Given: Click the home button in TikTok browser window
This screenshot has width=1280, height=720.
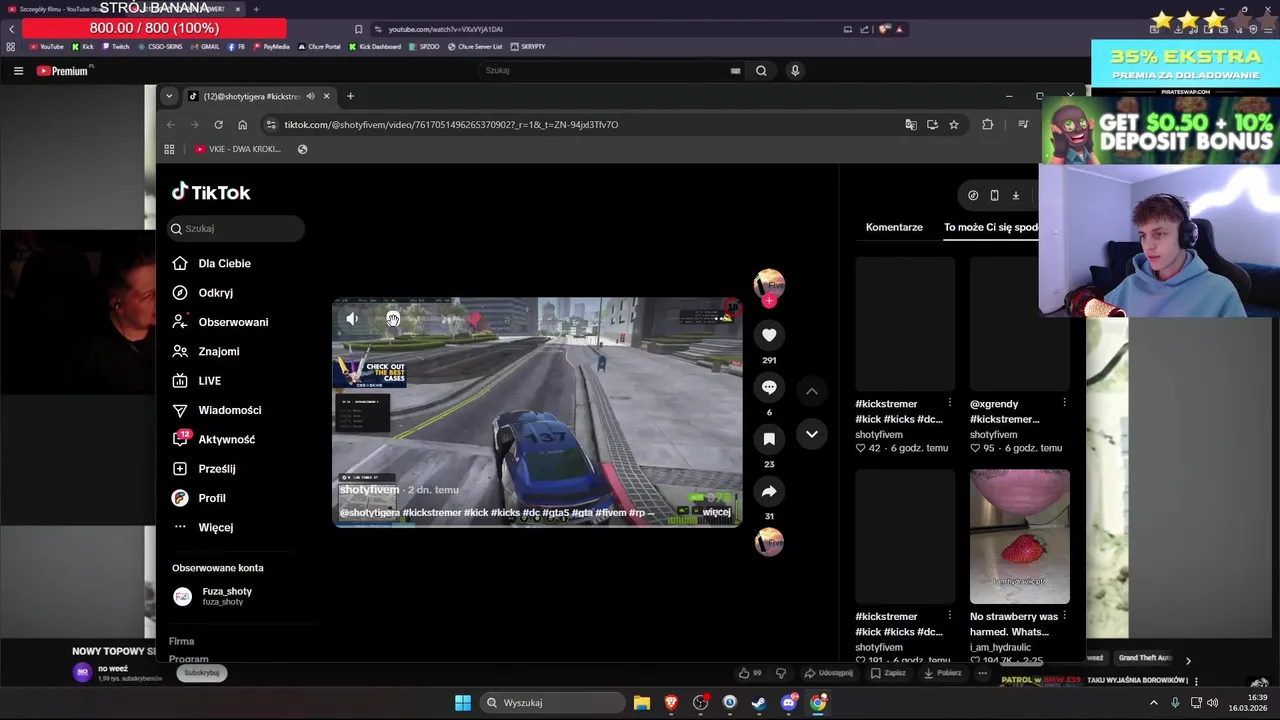Looking at the screenshot, I should [x=242, y=125].
